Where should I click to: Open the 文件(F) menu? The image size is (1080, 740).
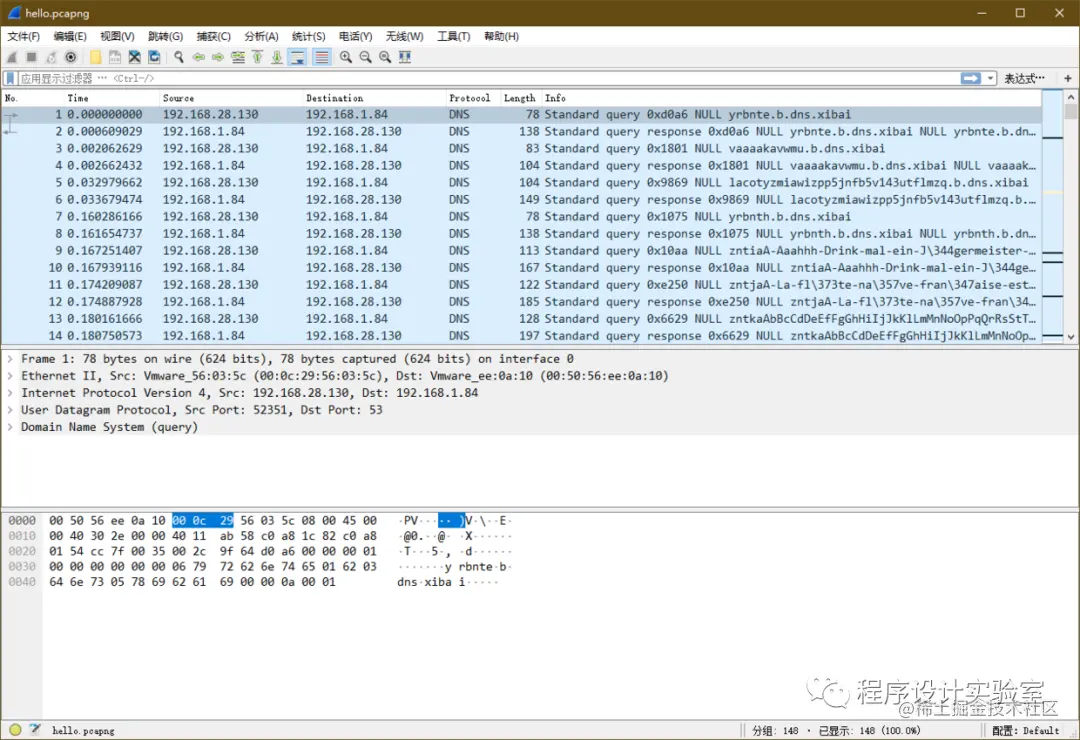click(x=23, y=37)
